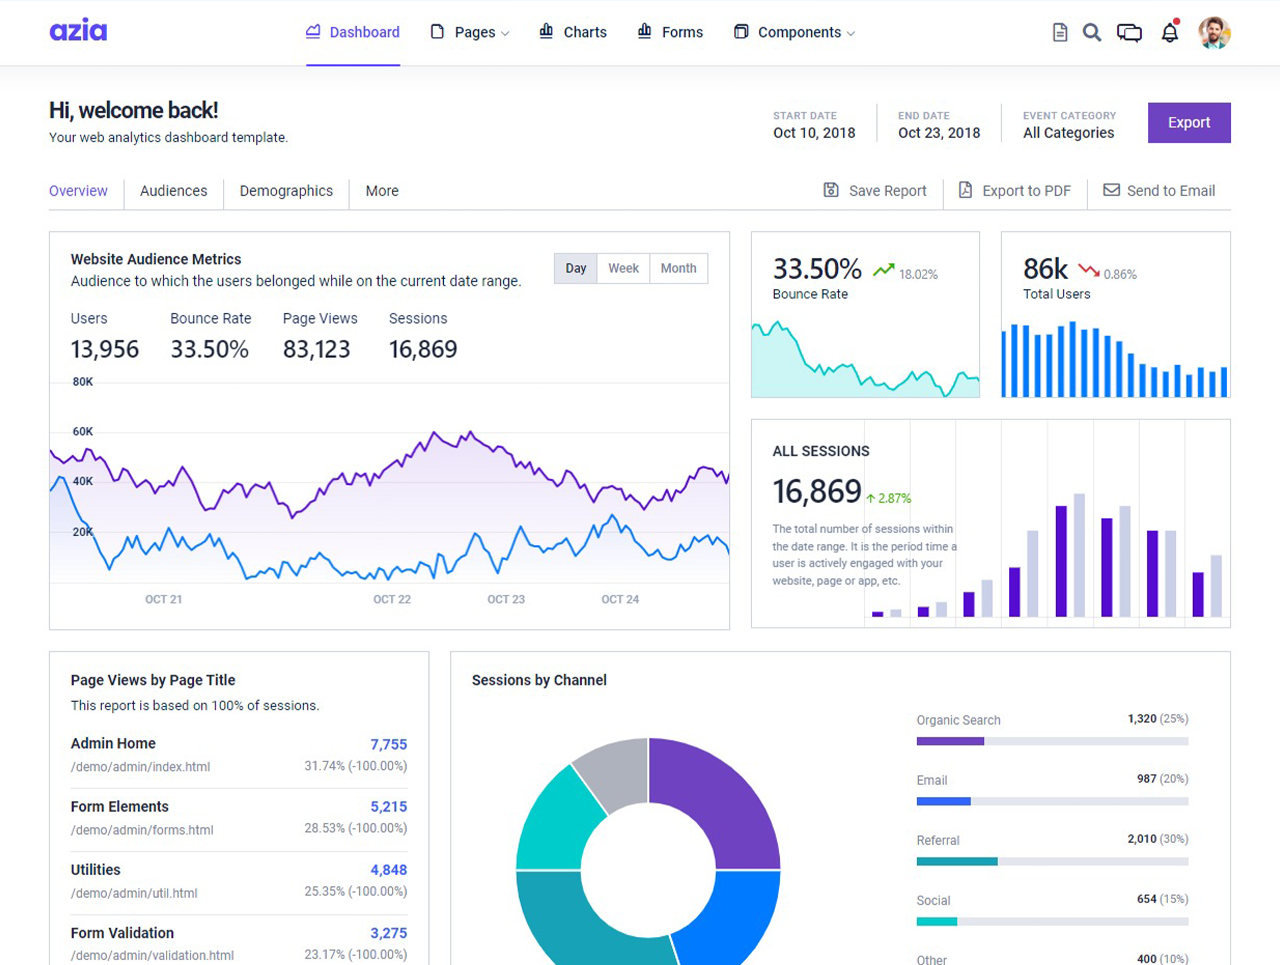Expand the Components dropdown menu

[x=796, y=32]
